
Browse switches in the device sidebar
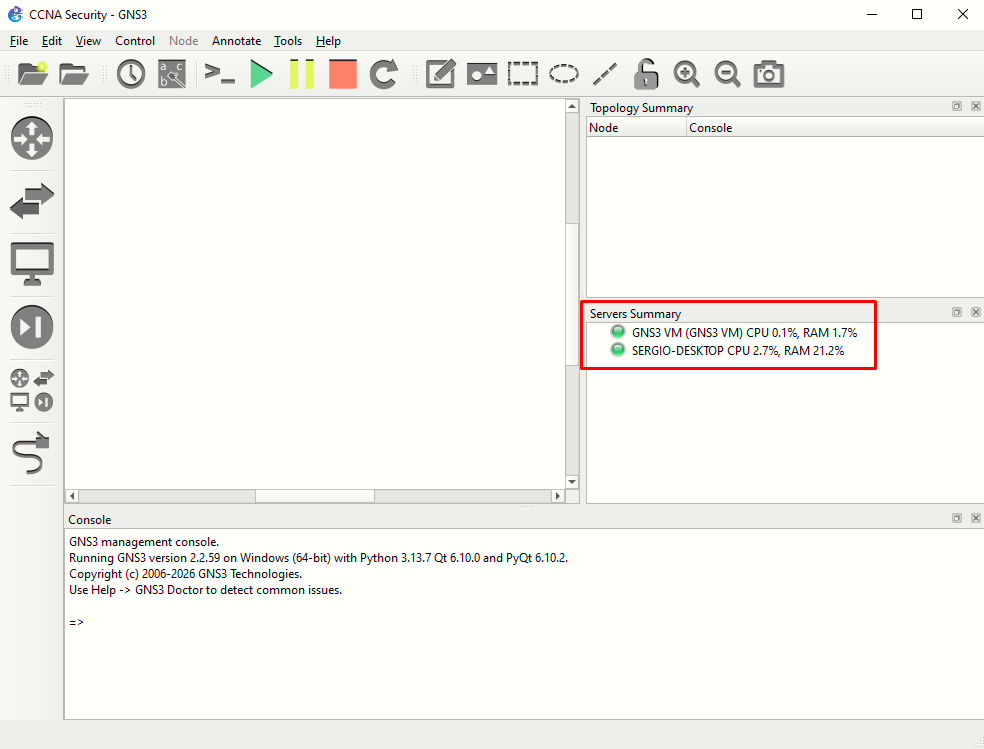coord(32,201)
